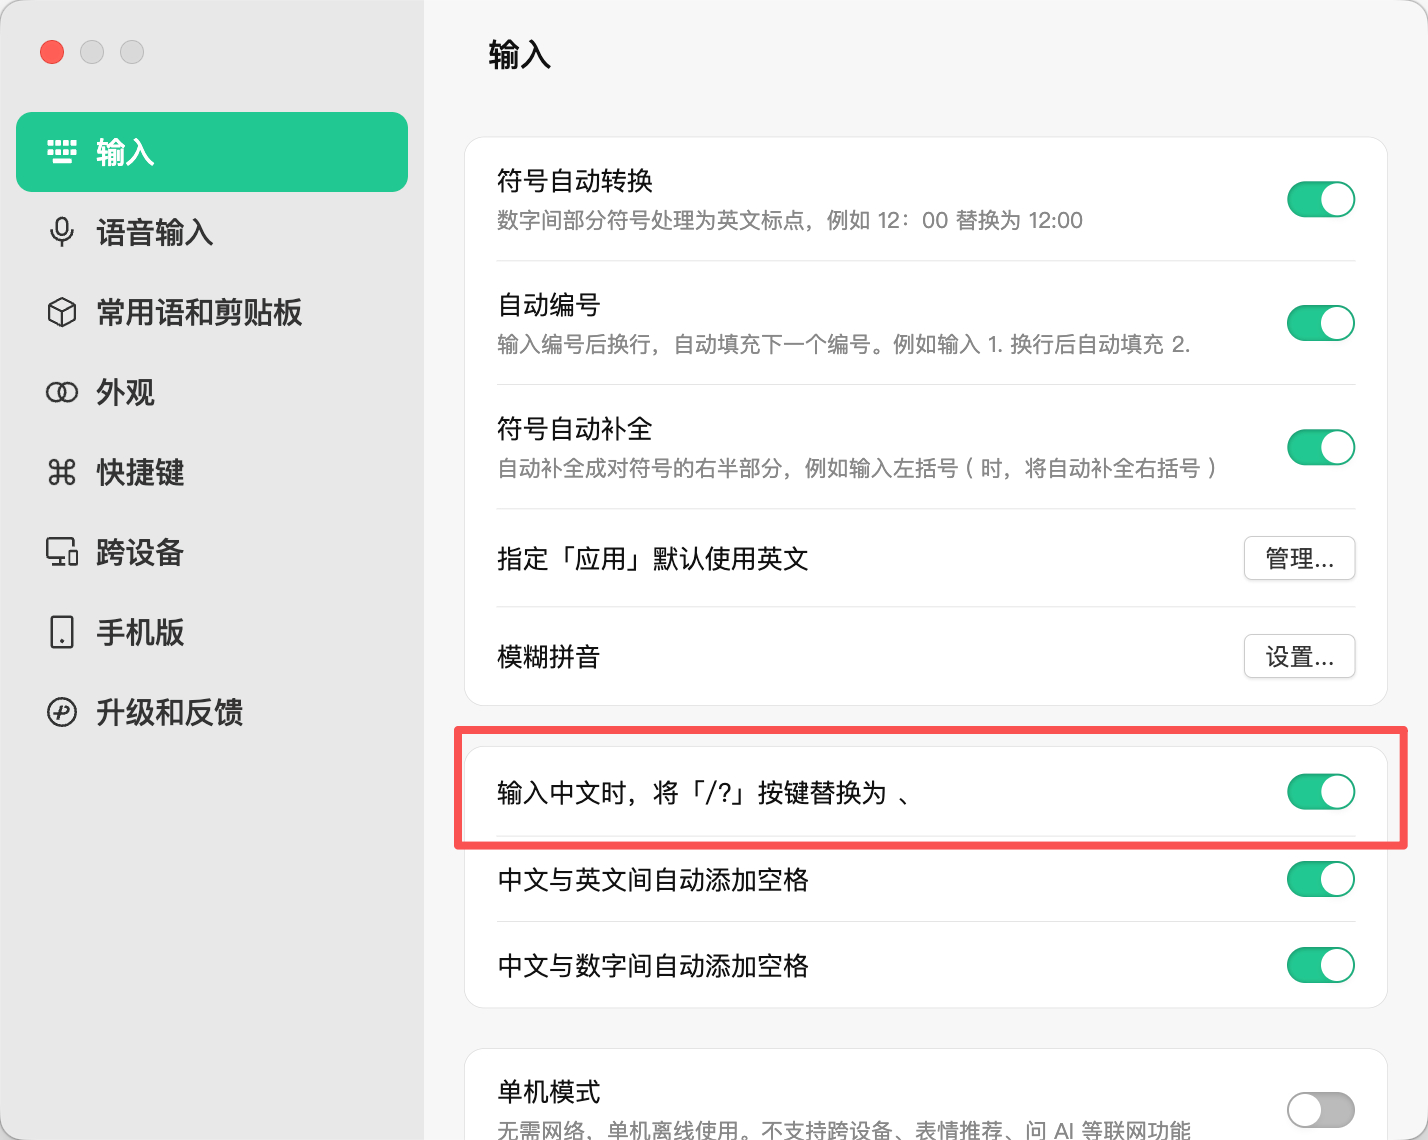Disable 符号自动转换 switch

[x=1321, y=199]
